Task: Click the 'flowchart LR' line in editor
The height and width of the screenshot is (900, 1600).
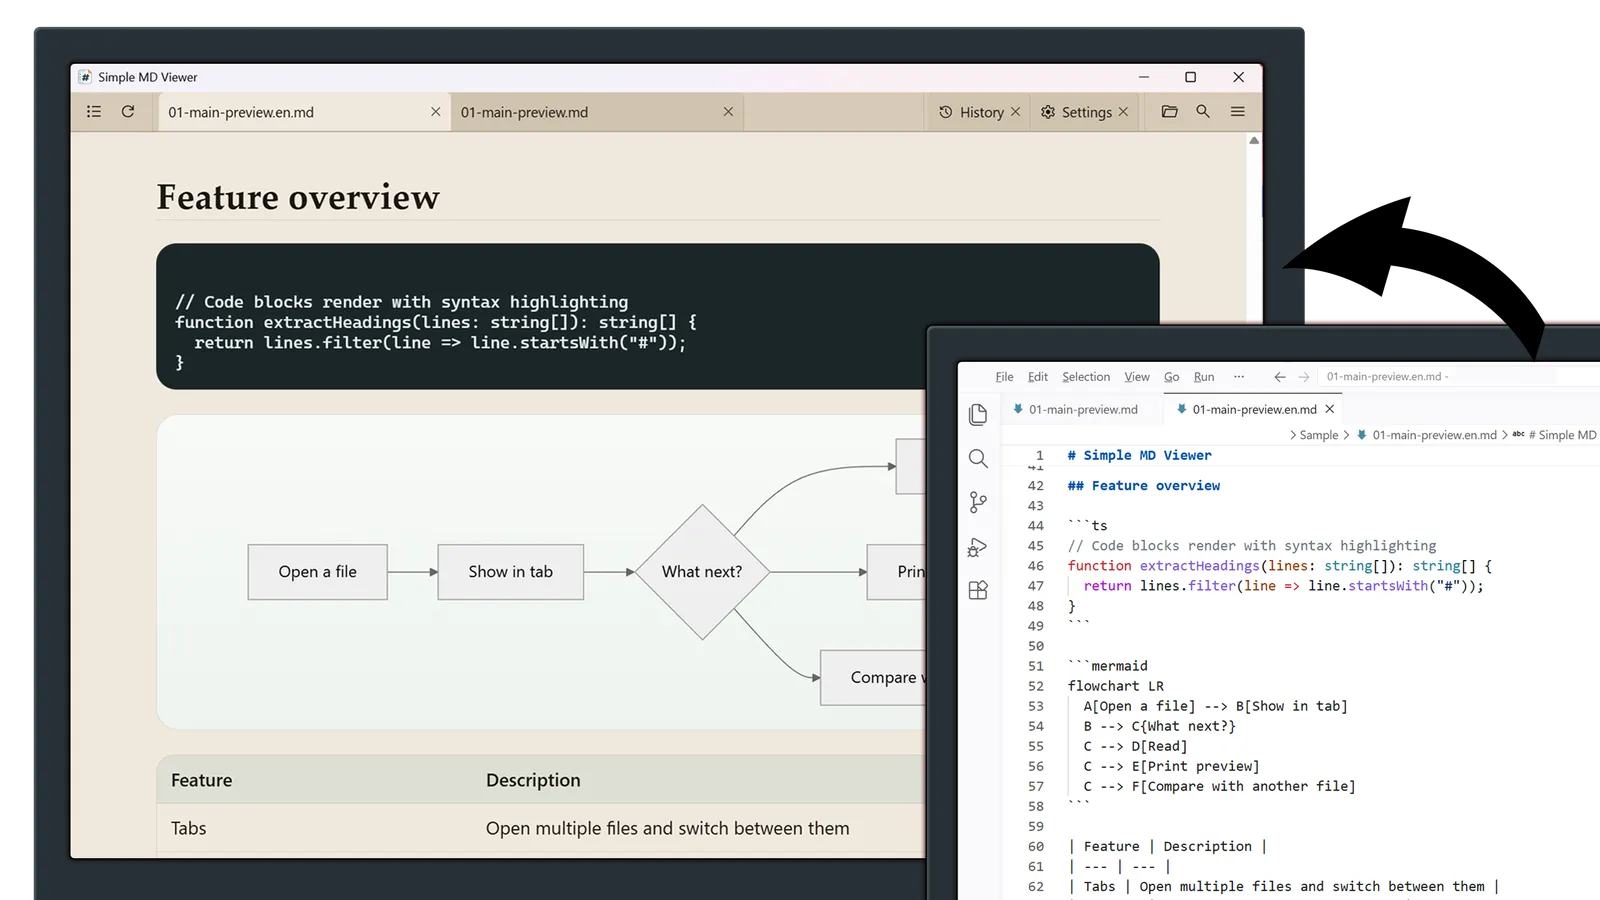Action: 1115,686
